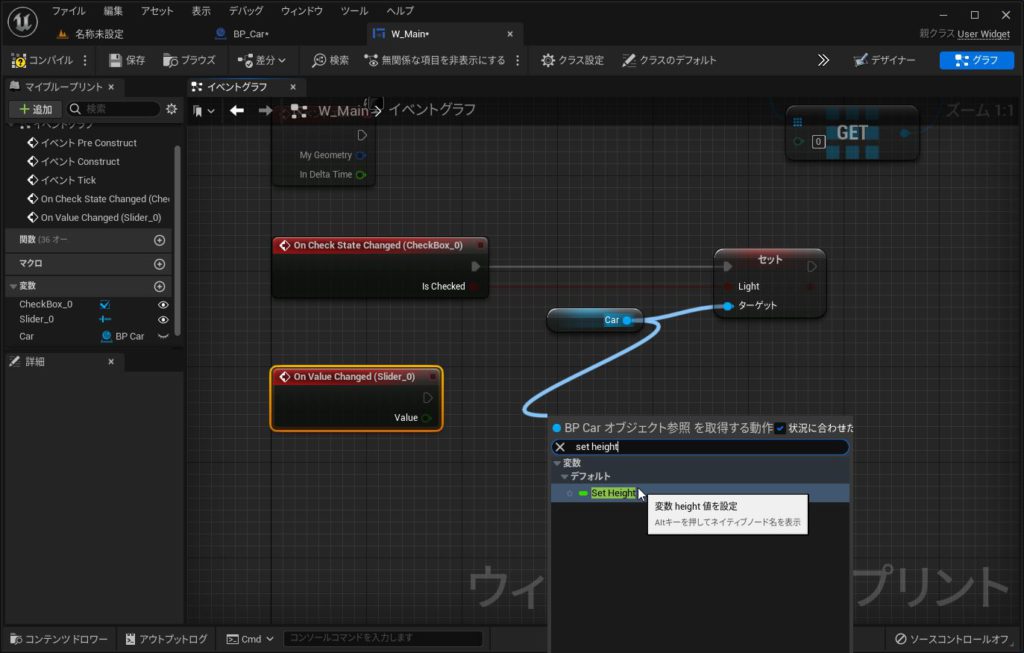Open the User Widget parent class link

pos(984,34)
